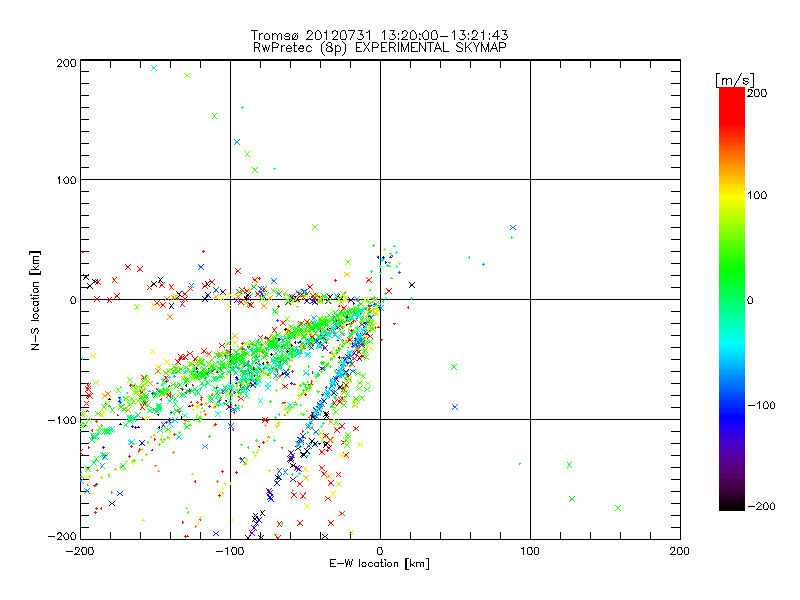The image size is (800, 600).
Task: Click the blue cross at the top-left of the skymap
Action: (154, 68)
